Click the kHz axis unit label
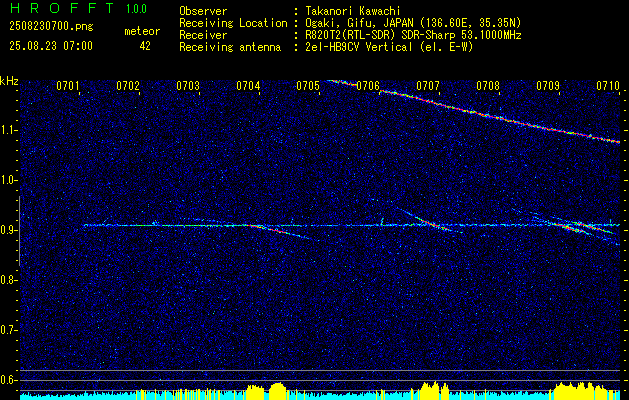 coord(9,81)
